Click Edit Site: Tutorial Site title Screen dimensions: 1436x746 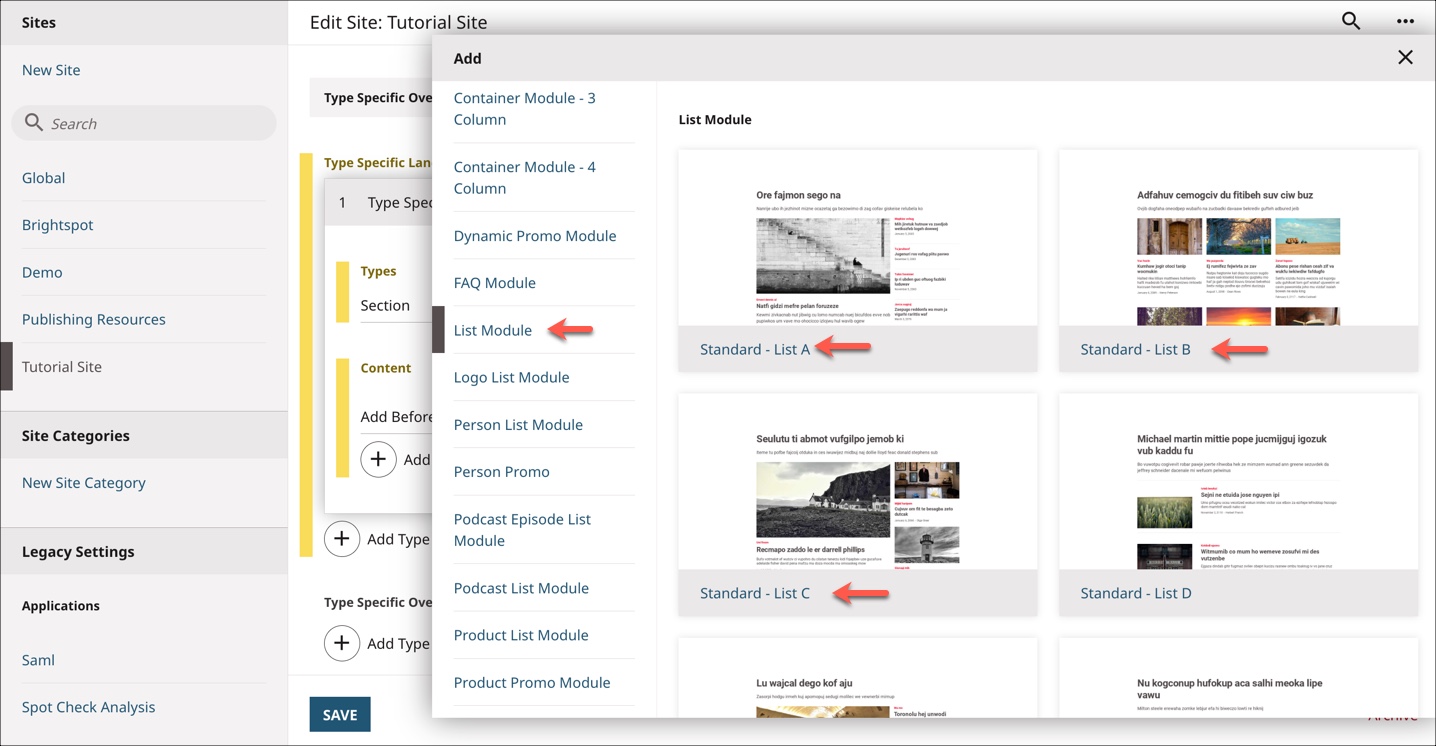coord(398,22)
